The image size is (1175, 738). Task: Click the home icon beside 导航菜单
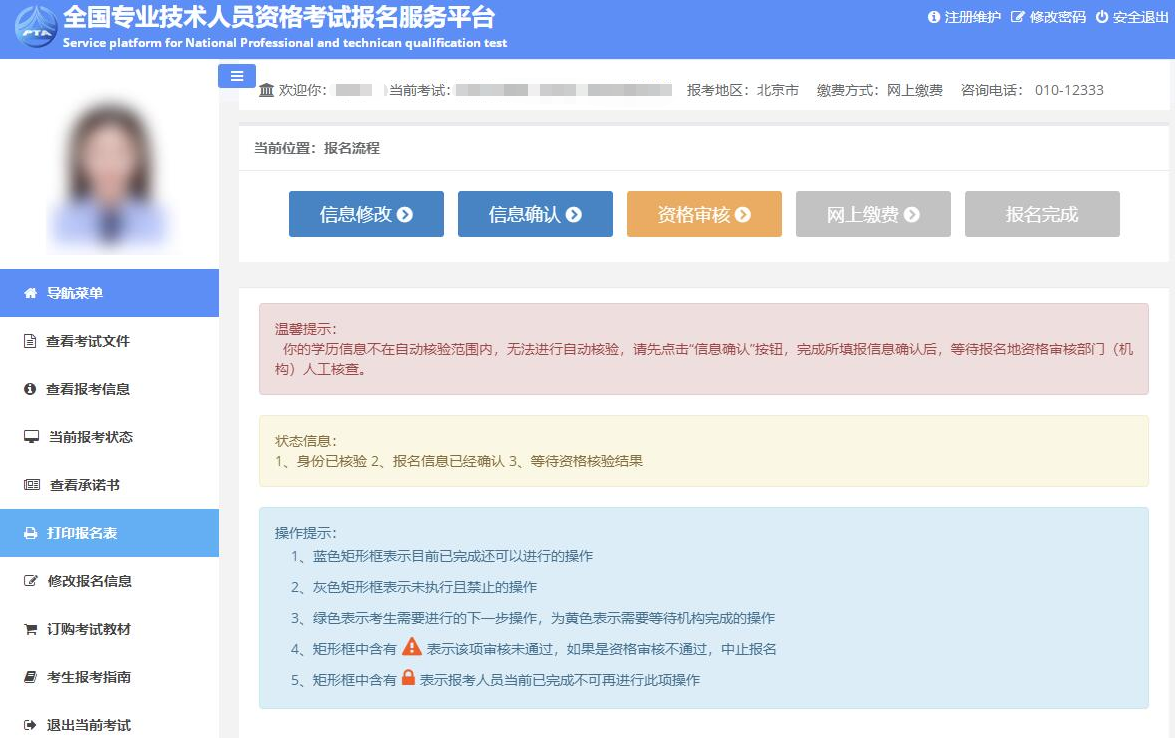(x=30, y=293)
